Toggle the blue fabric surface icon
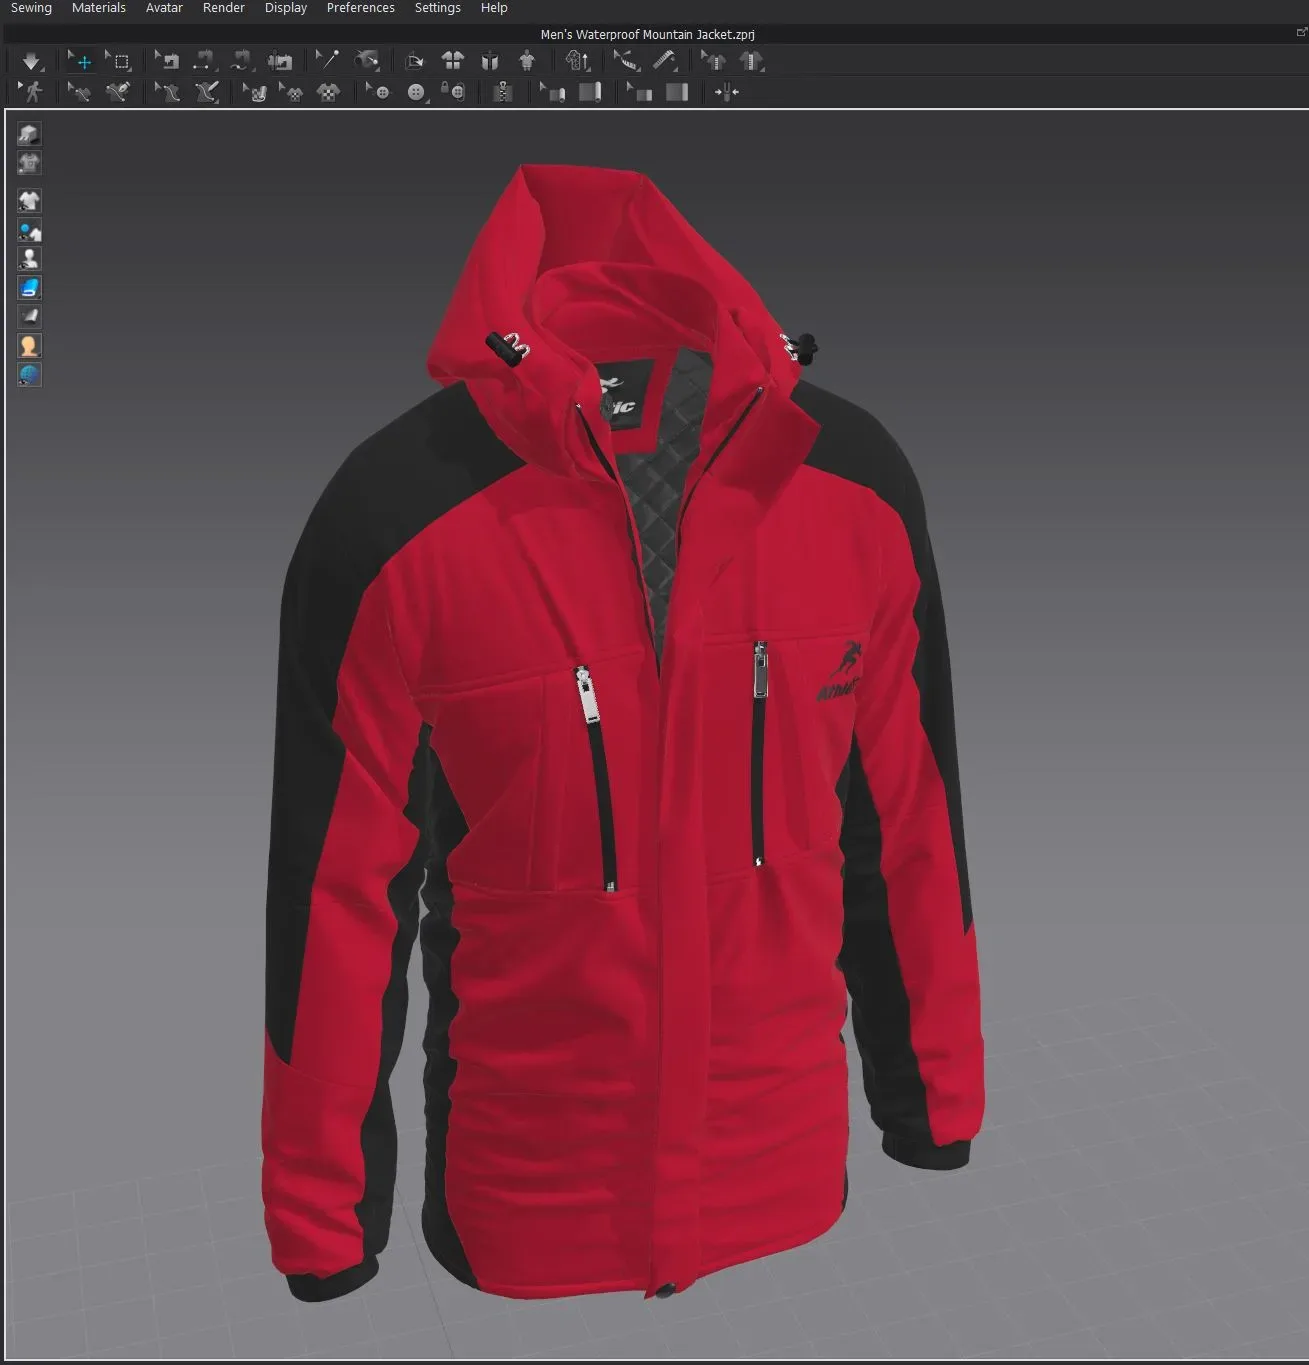1309x1365 pixels. [29, 288]
